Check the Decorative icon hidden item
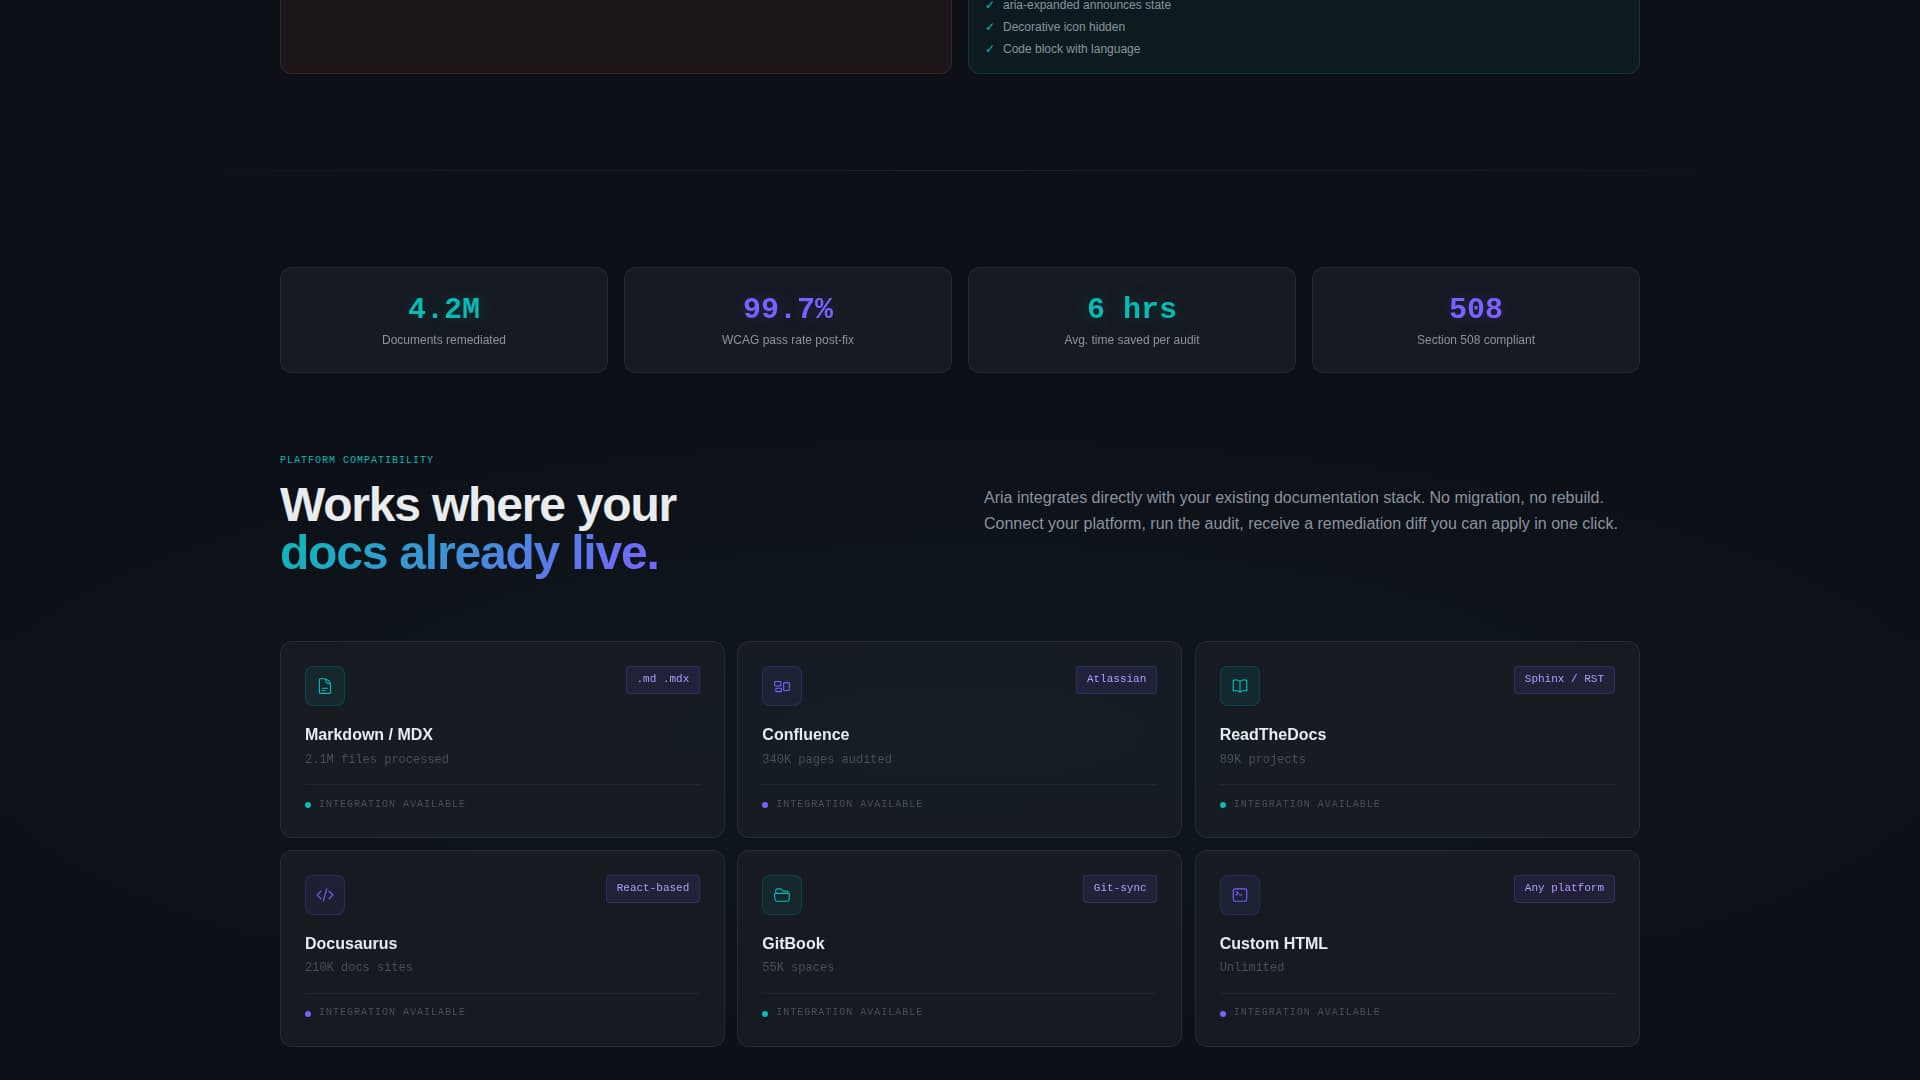Screen dimensions: 1920x1080 click(x=1064, y=27)
